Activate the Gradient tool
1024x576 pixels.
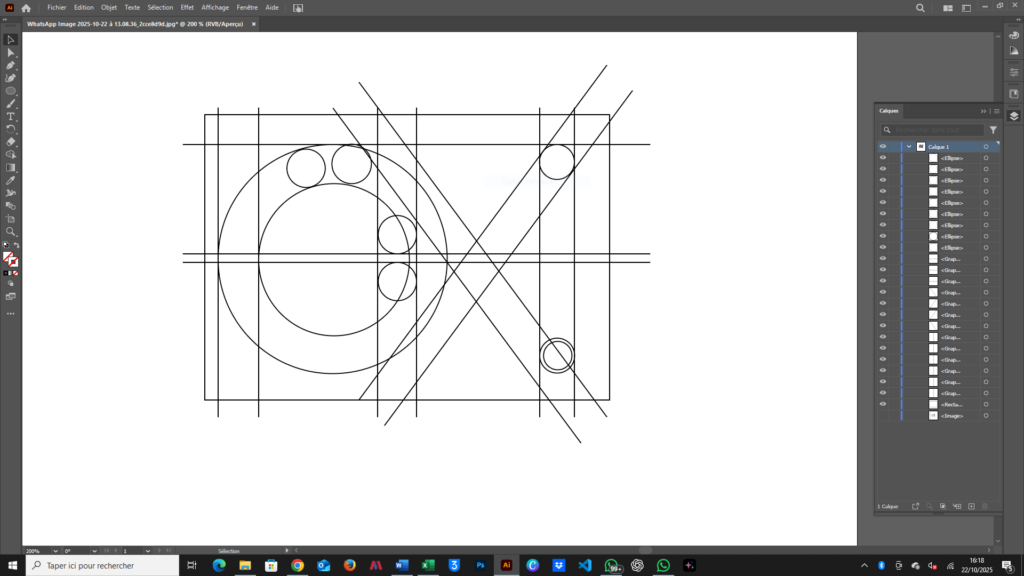pyautogui.click(x=10, y=168)
